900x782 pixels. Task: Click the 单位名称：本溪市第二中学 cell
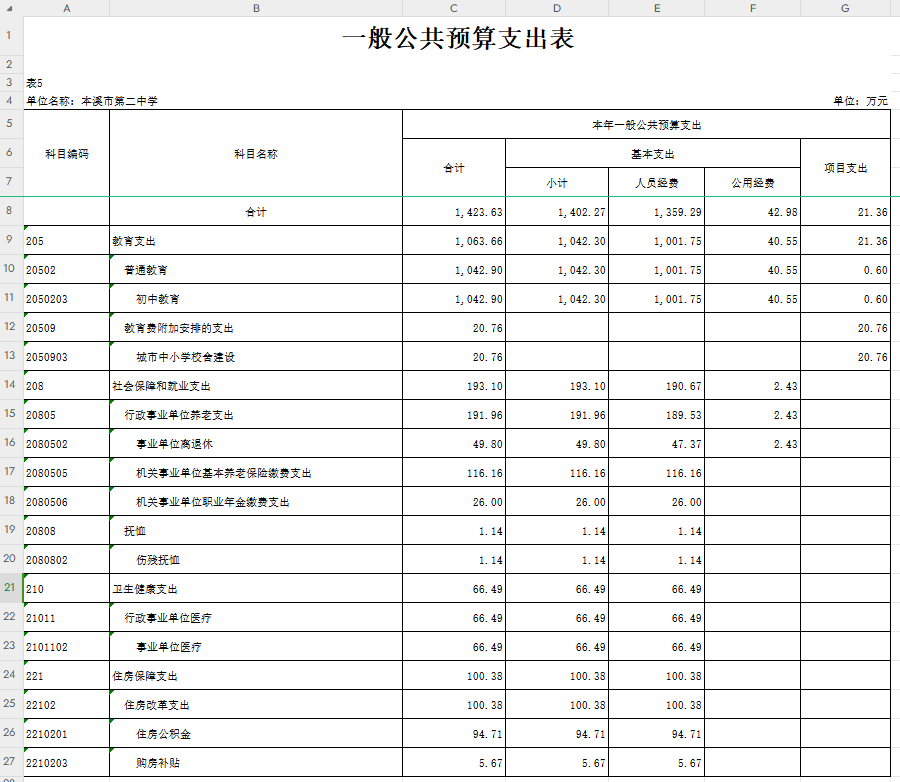(92, 101)
